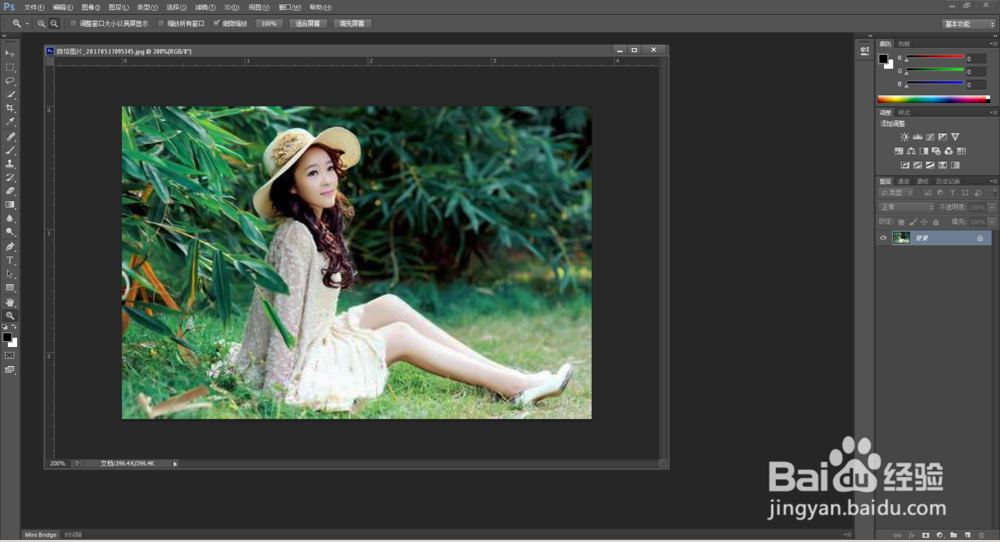This screenshot has height=542, width=1000.
Task: Open the opacity slider dropdown
Action: click(x=992, y=207)
